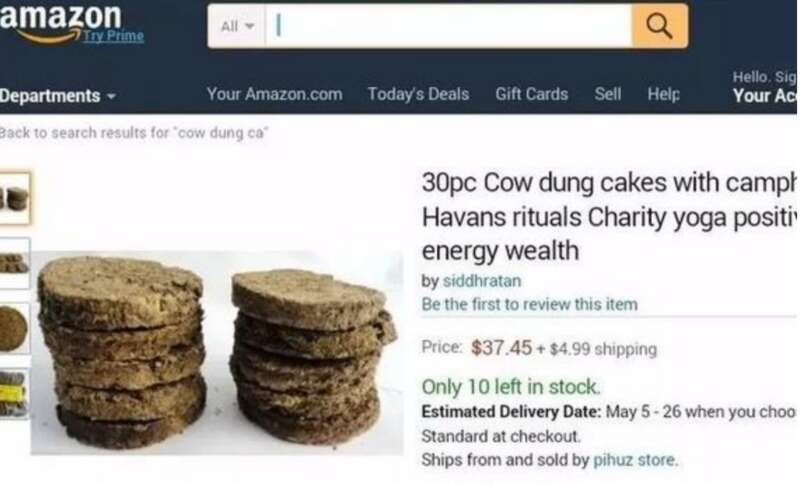Image resolution: width=800 pixels, height=484 pixels.
Task: Select the second product thumbnail
Action: pyautogui.click(x=15, y=263)
